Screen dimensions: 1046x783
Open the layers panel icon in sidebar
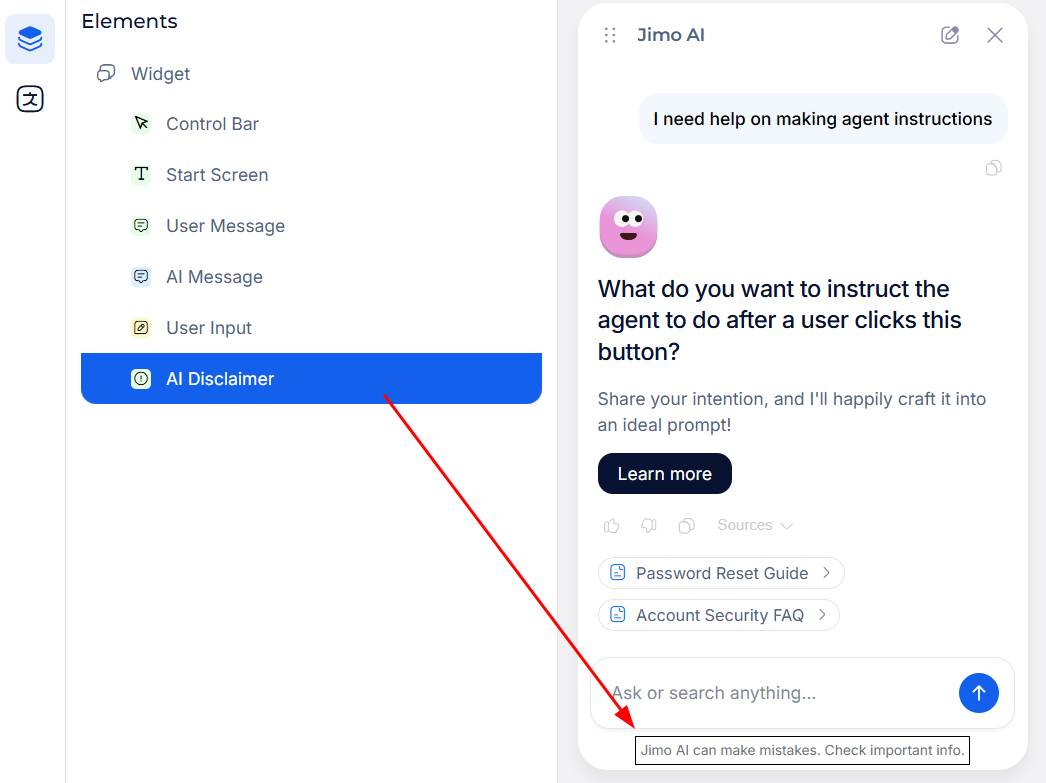30,39
